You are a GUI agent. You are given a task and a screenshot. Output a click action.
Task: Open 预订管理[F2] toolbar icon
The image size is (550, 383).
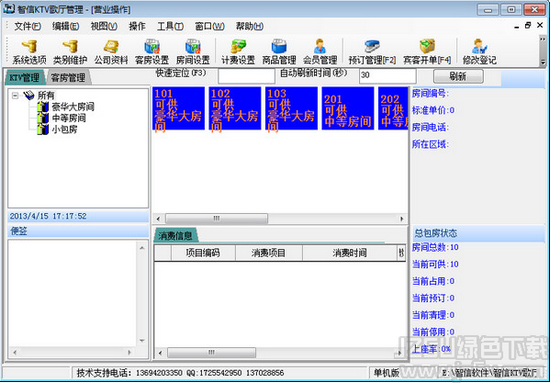372,52
